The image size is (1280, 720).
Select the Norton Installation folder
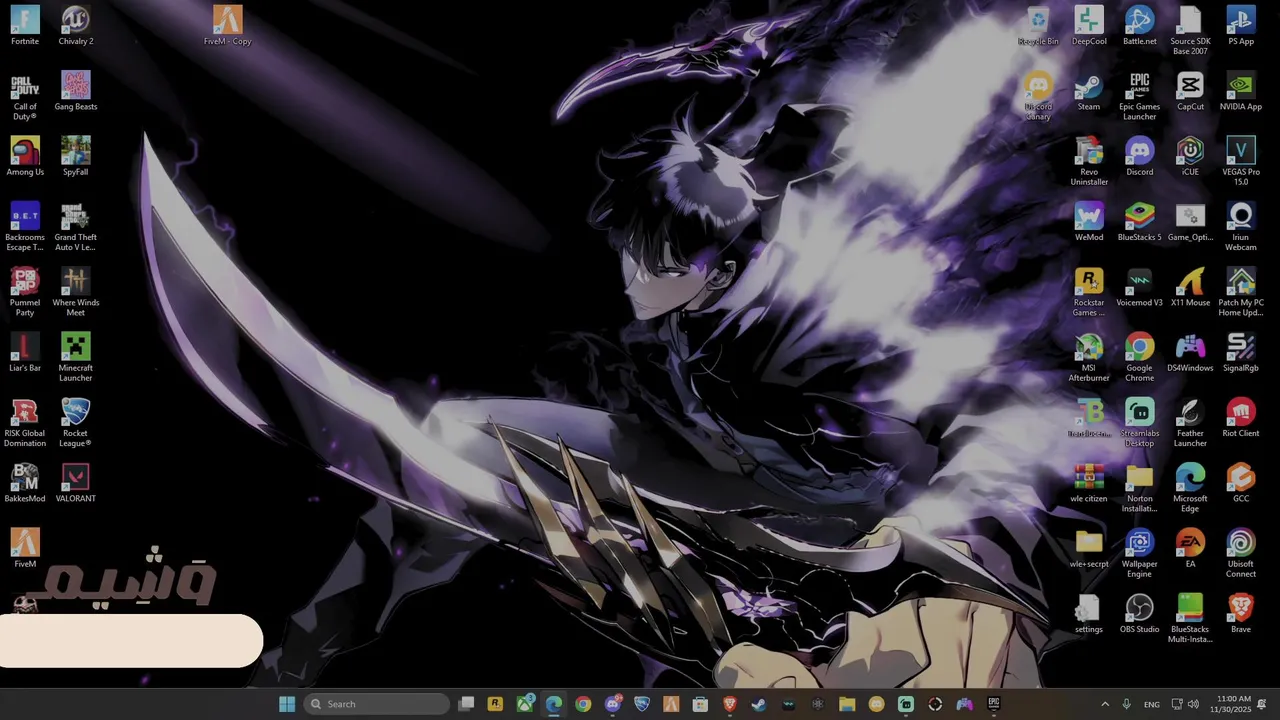[1140, 488]
